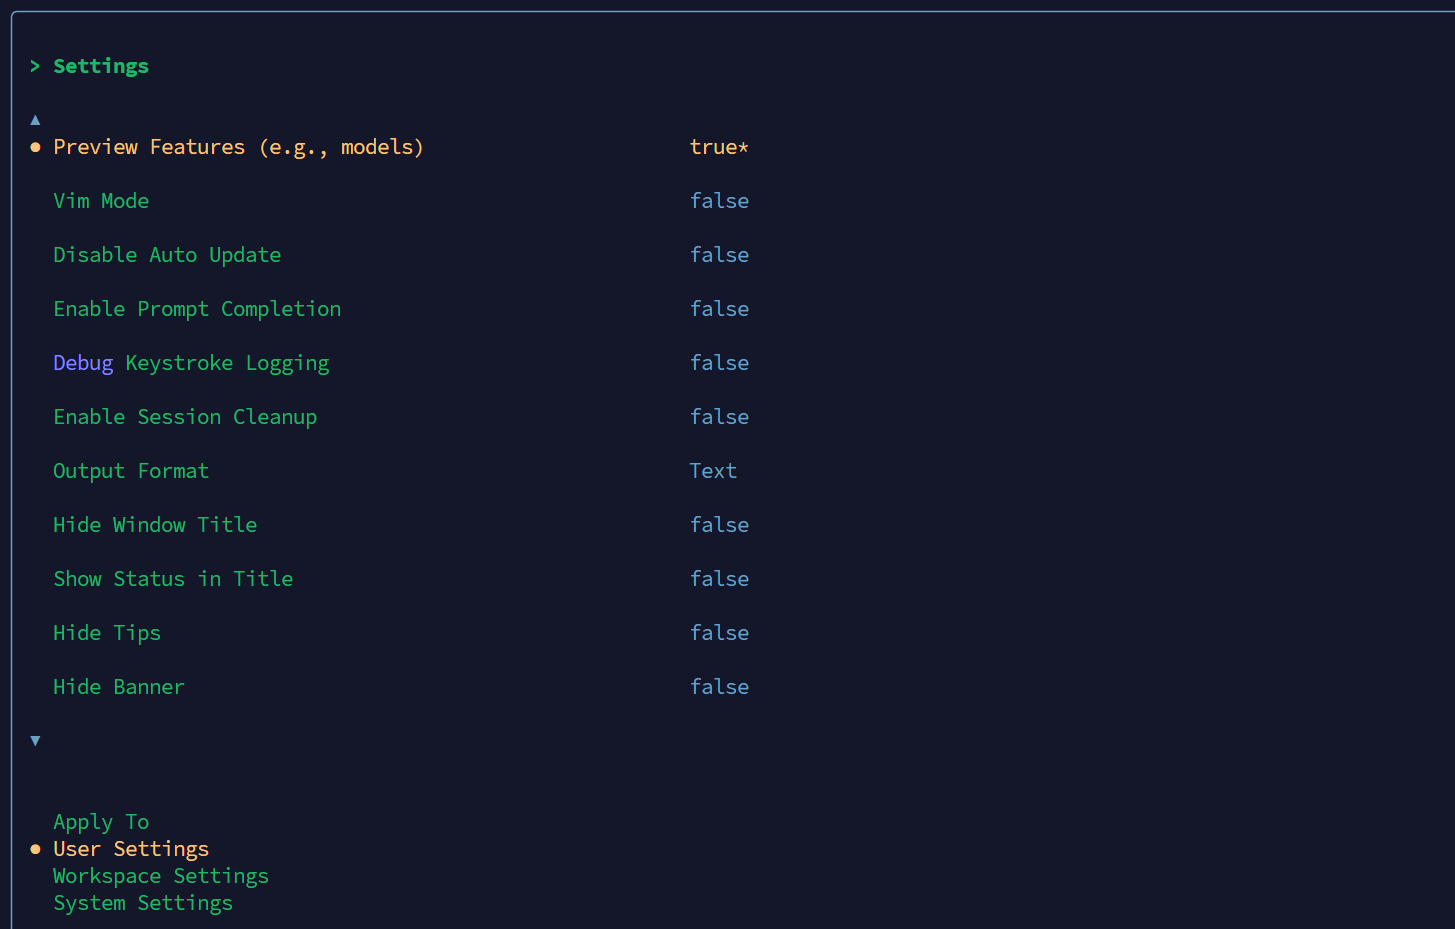1455x929 pixels.
Task: Click the downward scroll triangle
Action: (x=35, y=740)
